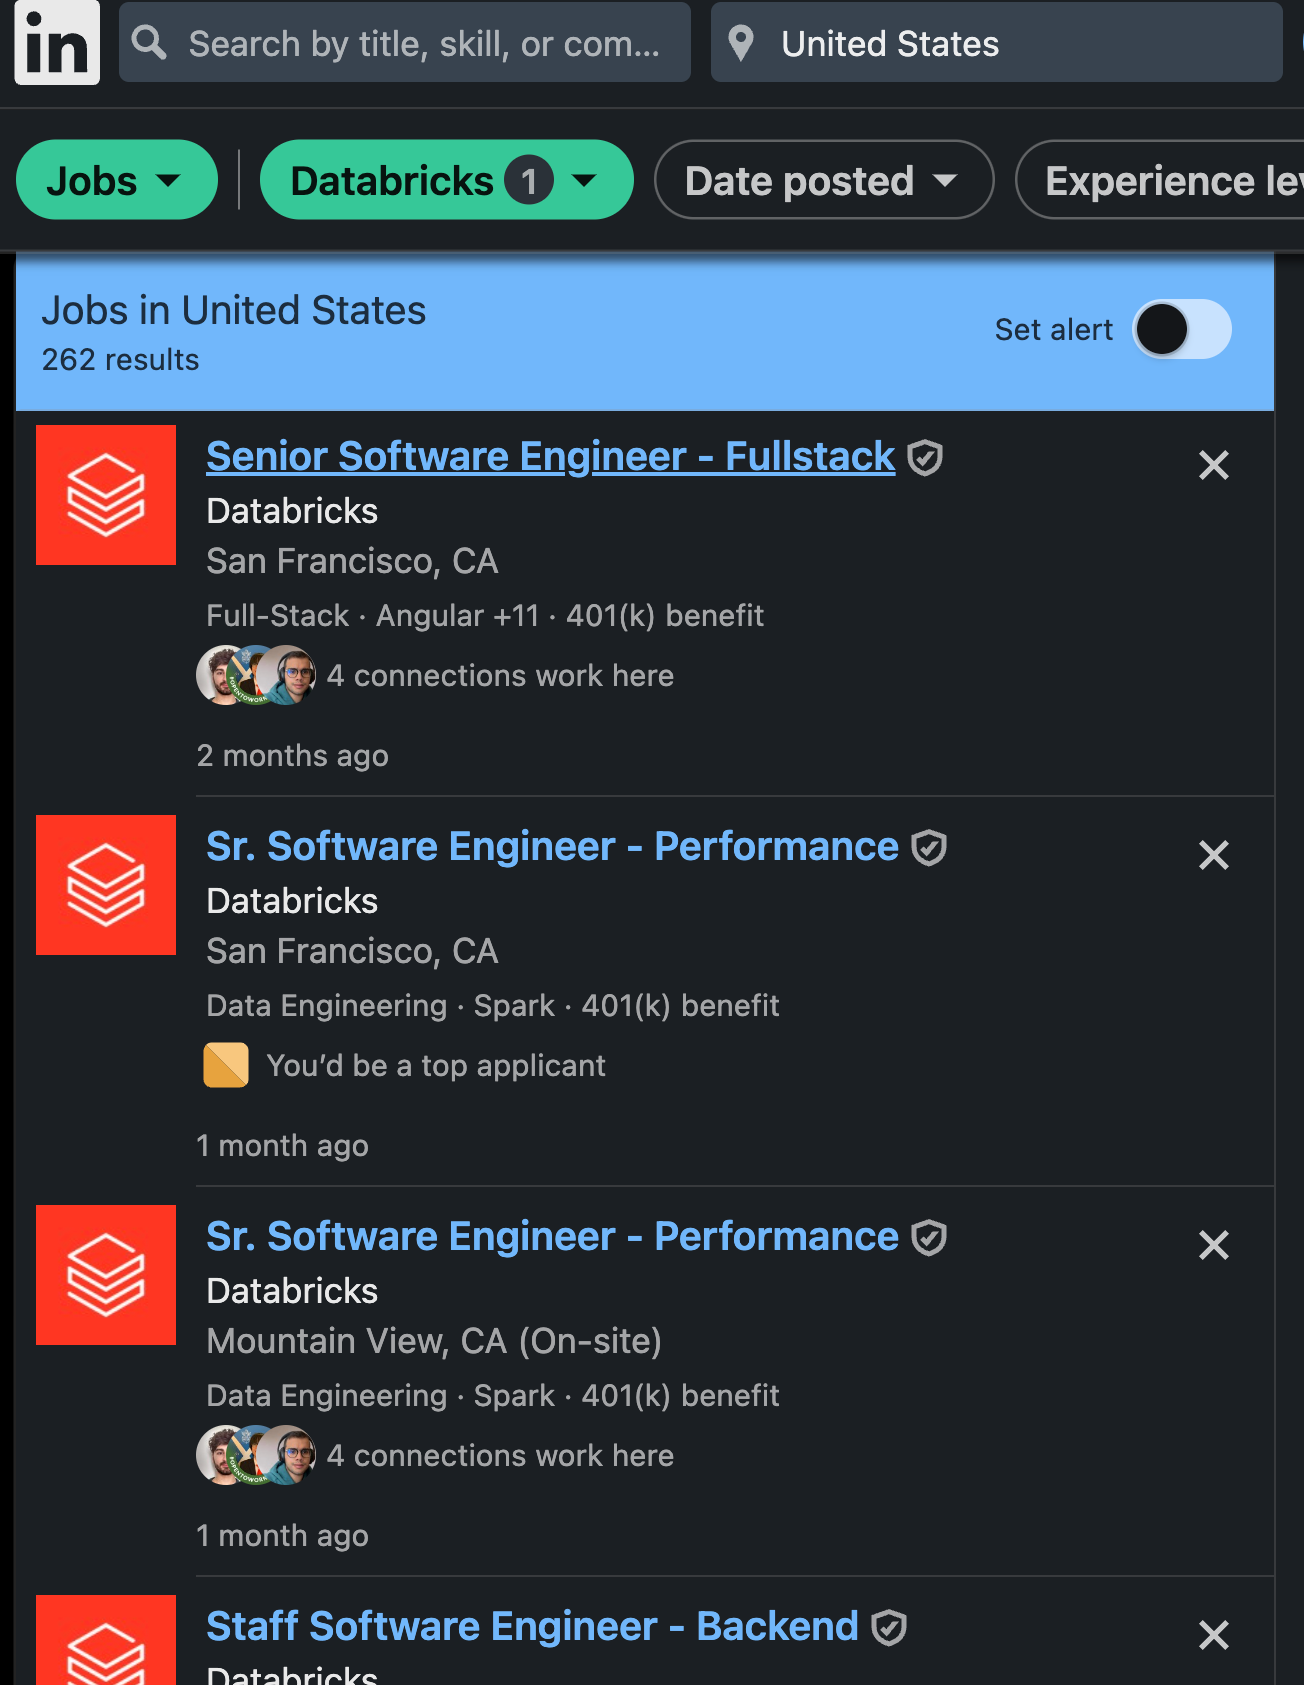Click verified shield beside Mountain View Performance title
This screenshot has width=1304, height=1685.
(929, 1238)
